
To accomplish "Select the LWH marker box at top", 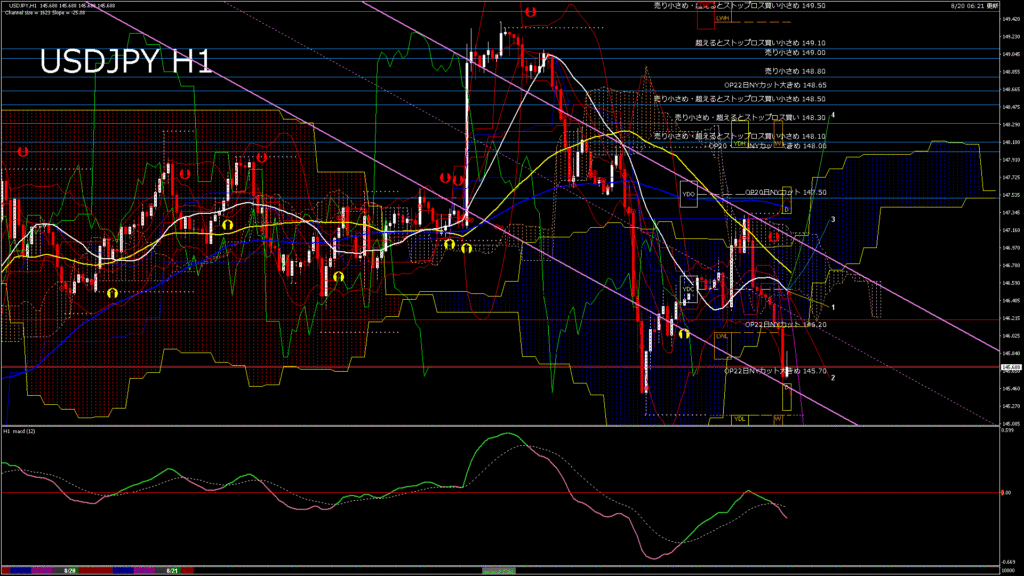I will 722,18.
